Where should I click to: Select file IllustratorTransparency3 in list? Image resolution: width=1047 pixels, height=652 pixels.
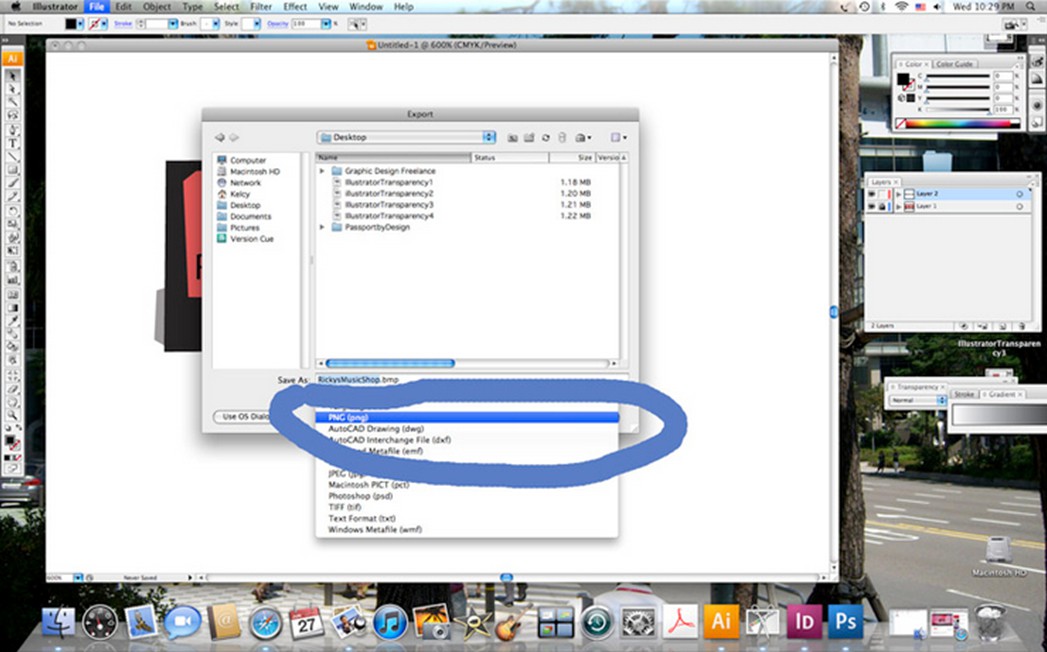click(x=389, y=204)
